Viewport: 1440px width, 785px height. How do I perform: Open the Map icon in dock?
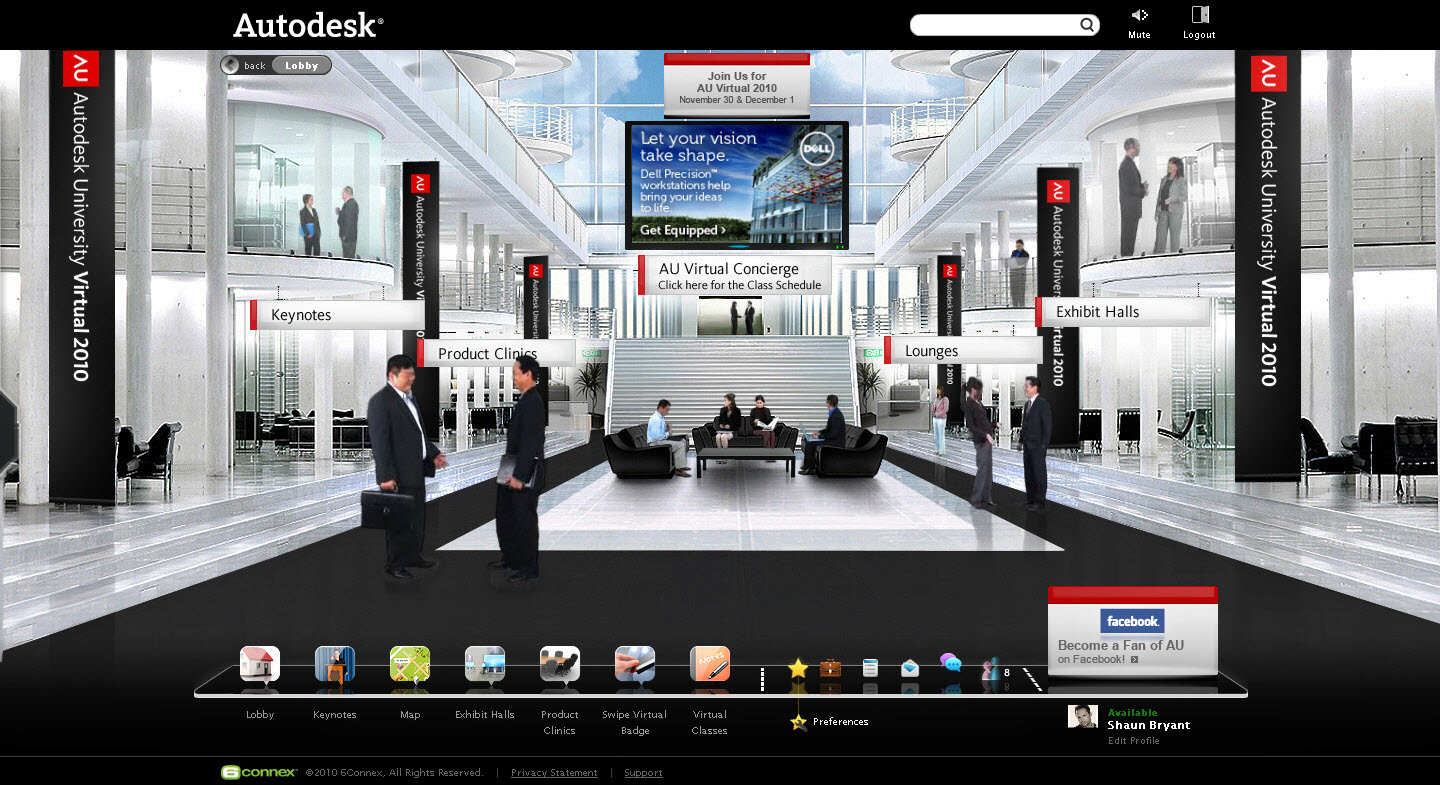tap(410, 664)
